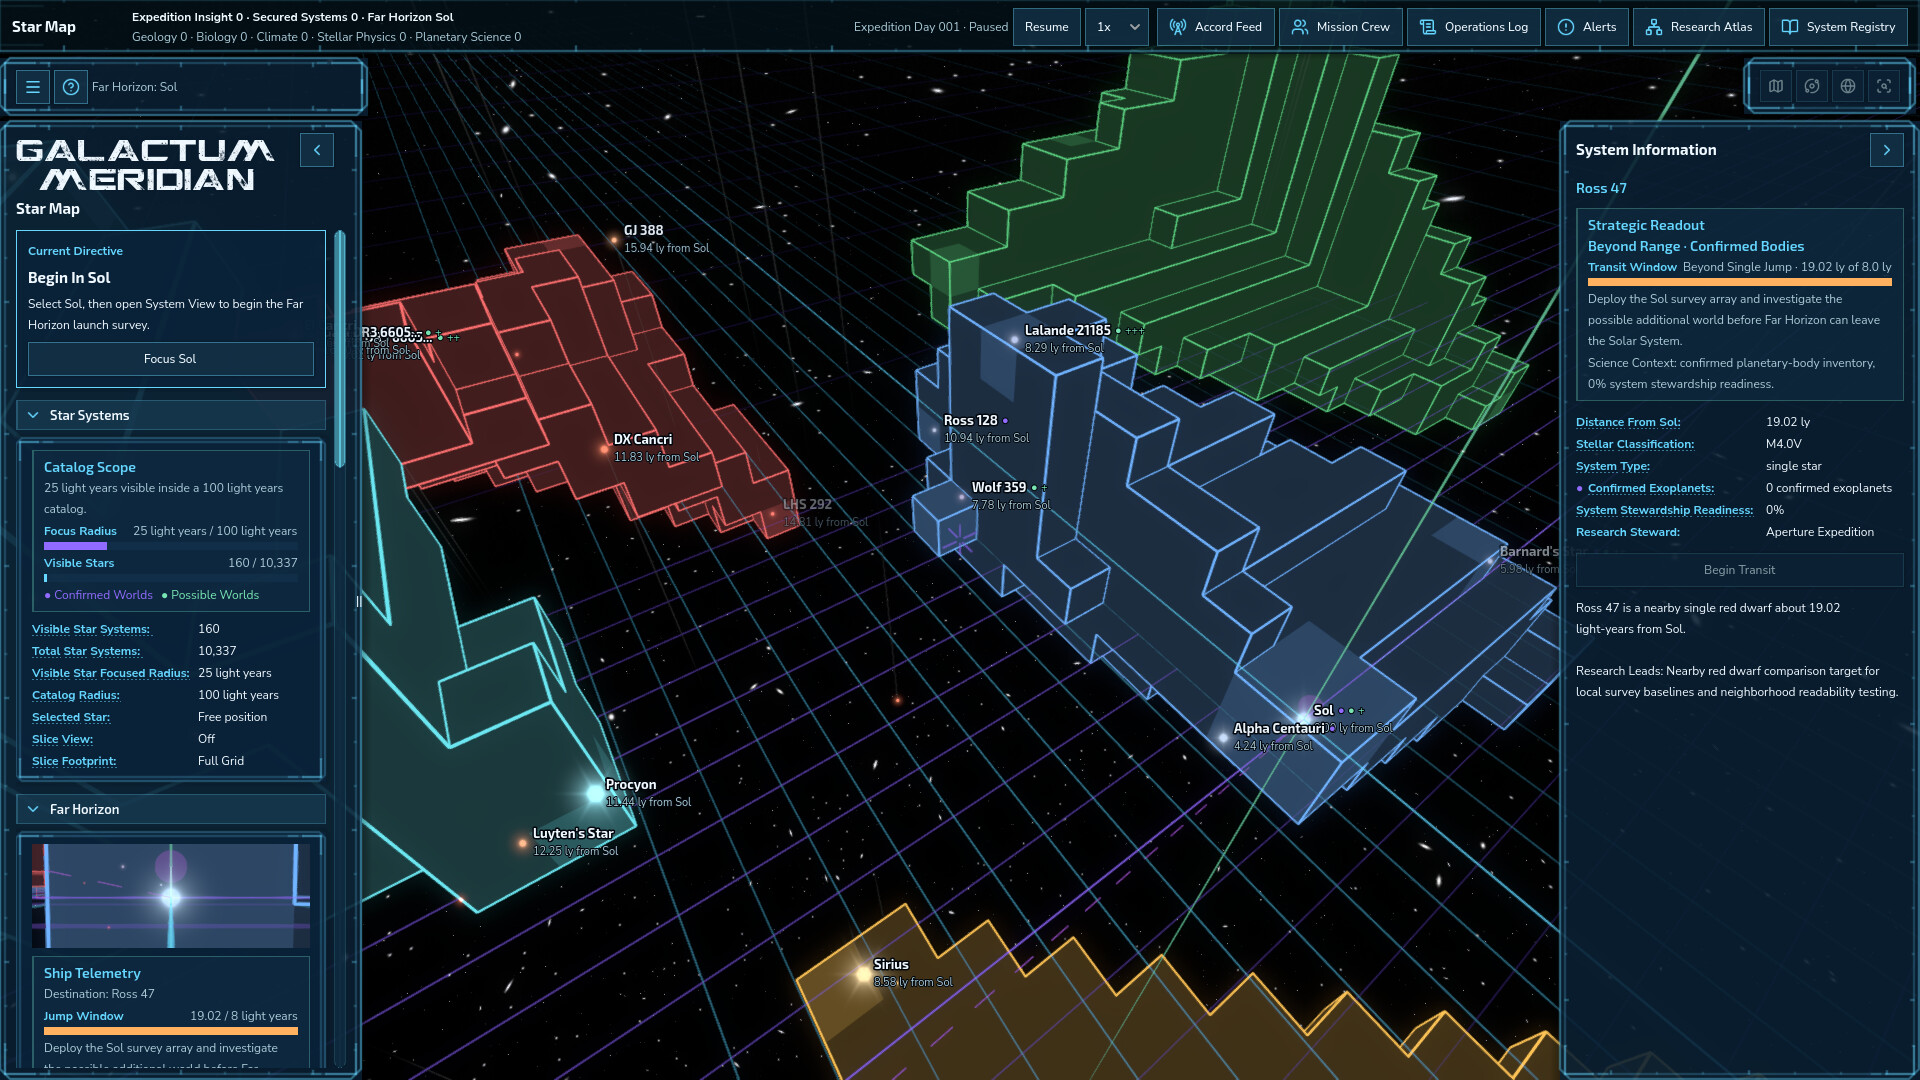
Task: Select the Wolf 359 star marker
Action: click(x=961, y=496)
